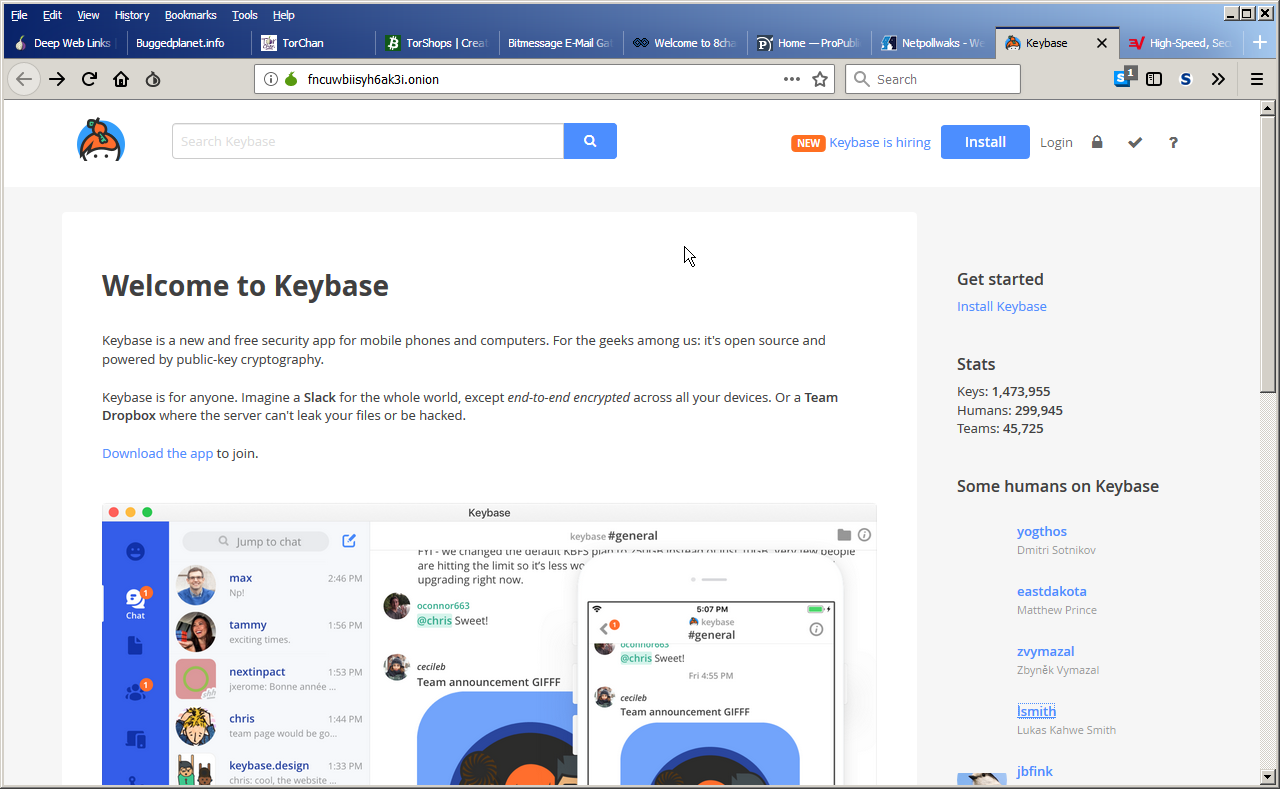Screen dimensions: 1280x789
Task: Click the People smiley icon in app sidebar
Action: tap(136, 551)
